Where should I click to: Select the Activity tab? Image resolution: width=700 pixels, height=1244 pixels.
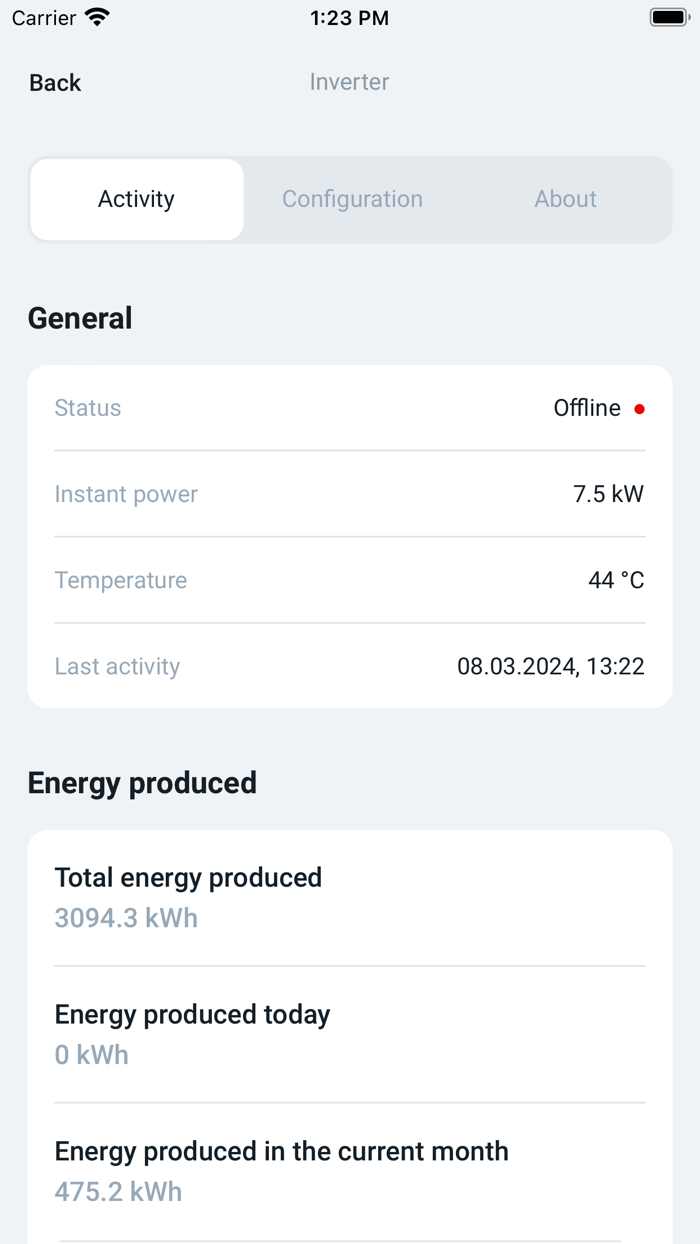tap(136, 199)
